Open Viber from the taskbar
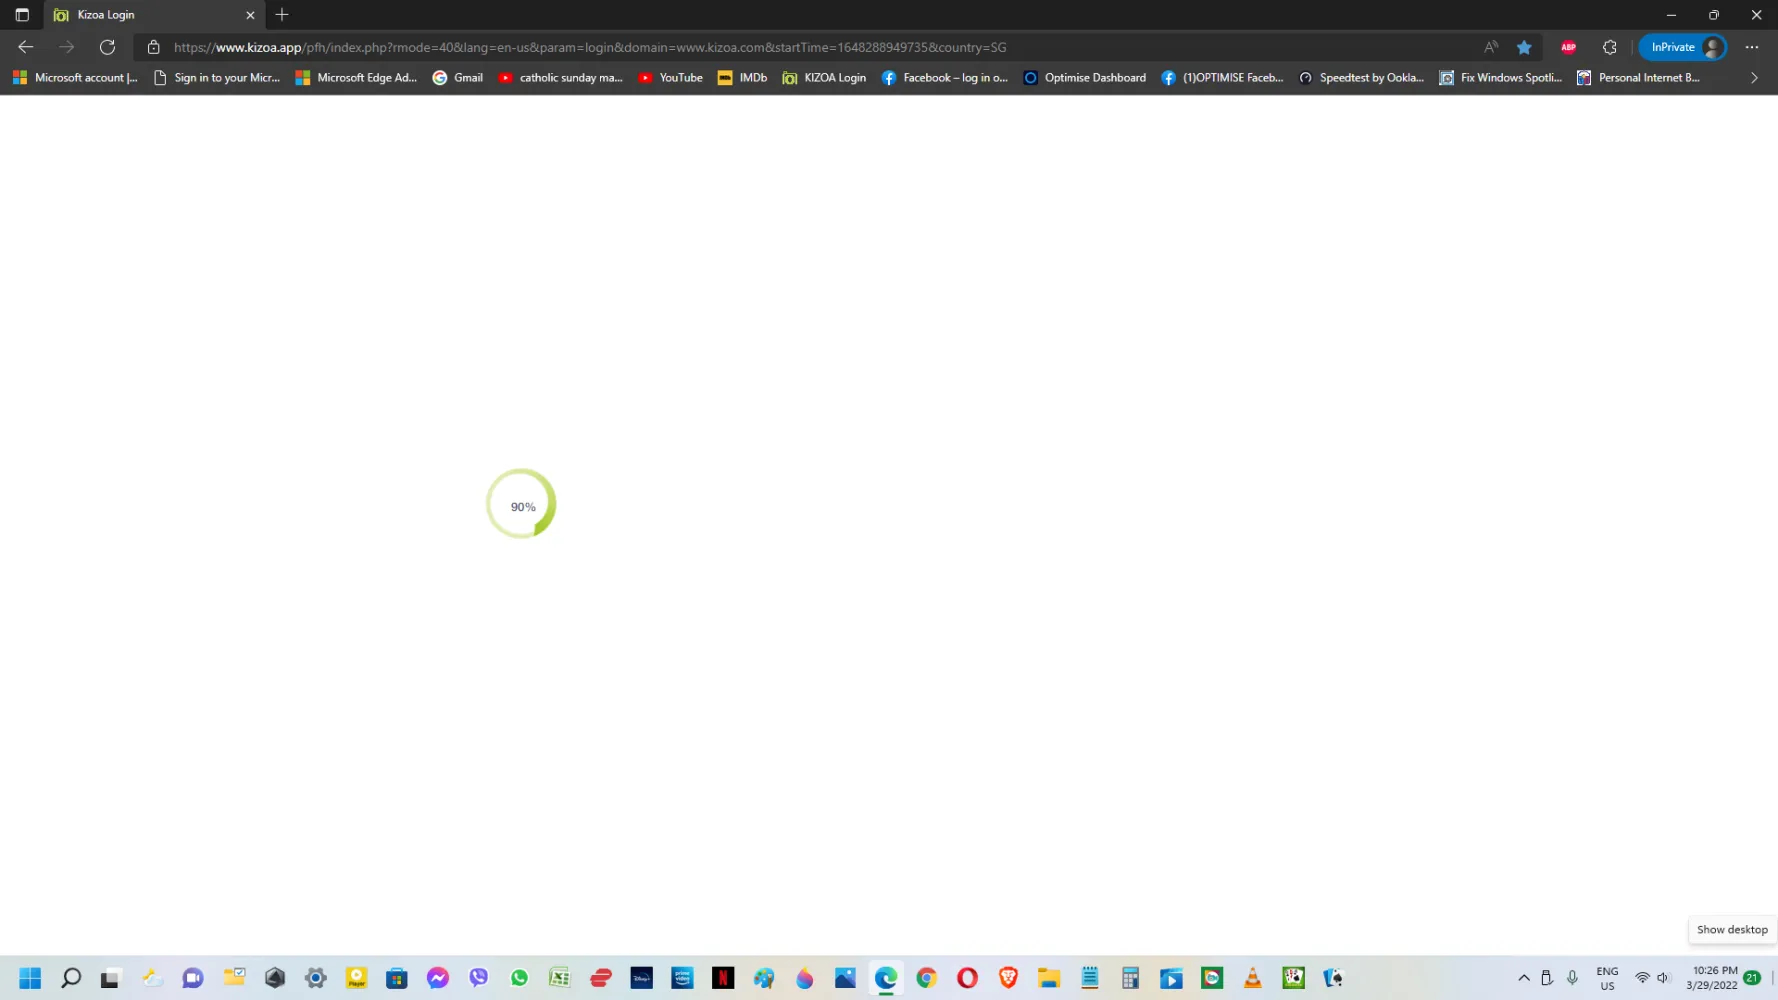The width and height of the screenshot is (1778, 1000). (x=479, y=978)
